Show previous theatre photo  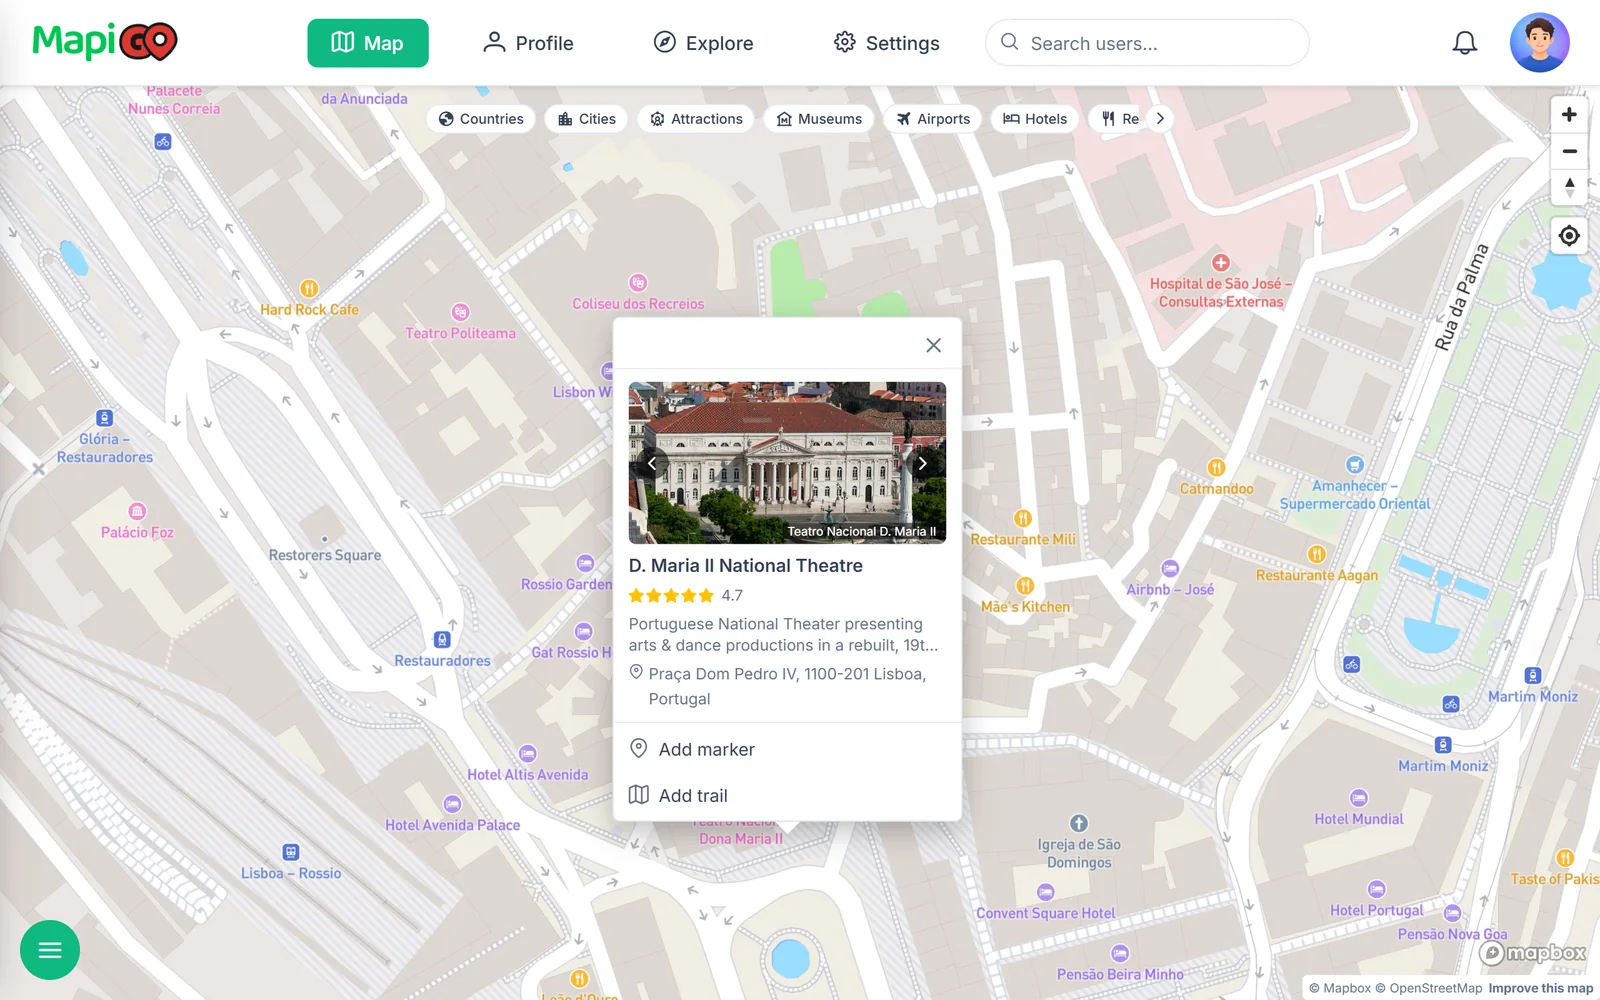point(652,463)
